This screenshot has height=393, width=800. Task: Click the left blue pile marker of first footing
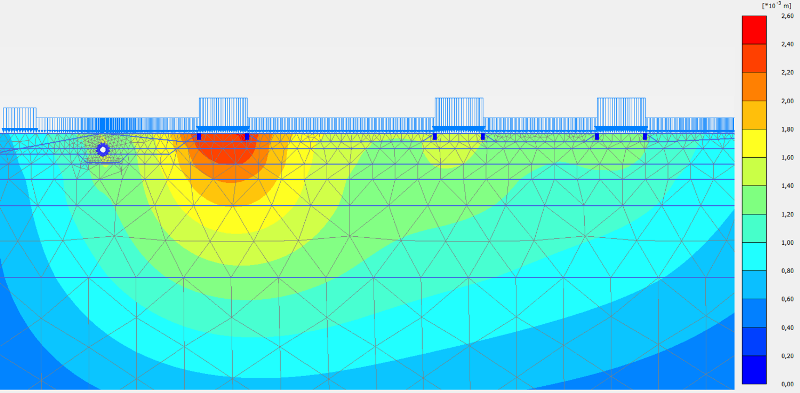tap(199, 136)
